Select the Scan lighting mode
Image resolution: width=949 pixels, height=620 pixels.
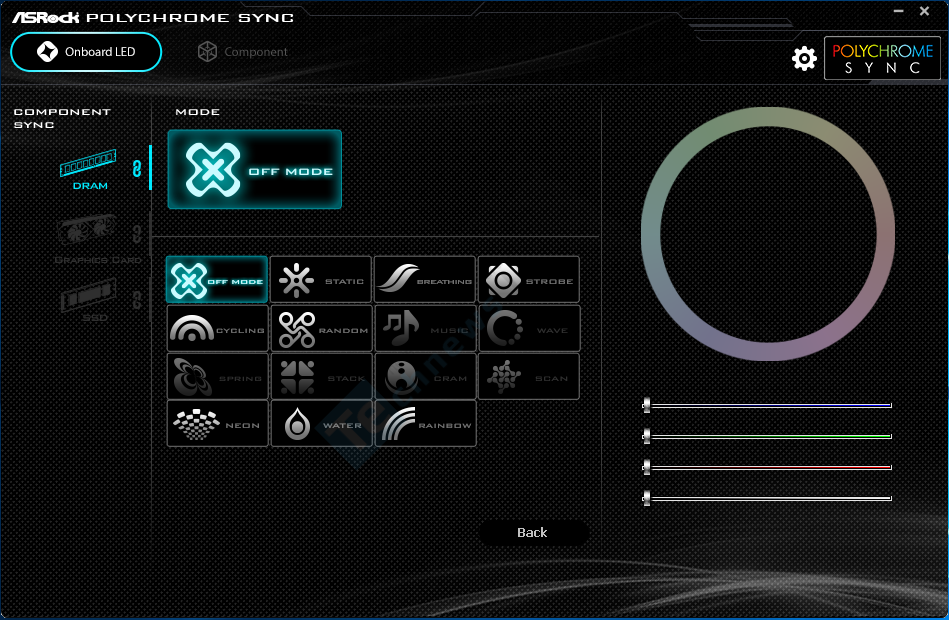pyautogui.click(x=529, y=377)
